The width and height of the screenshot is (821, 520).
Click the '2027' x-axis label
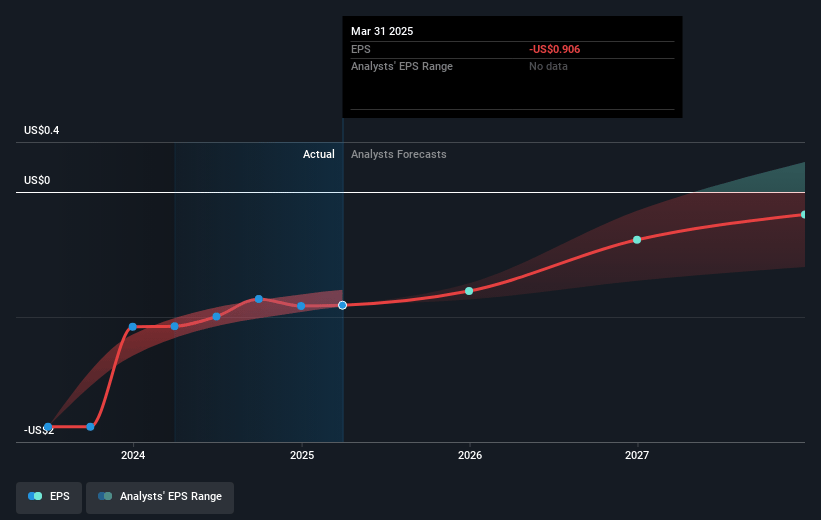pyautogui.click(x=637, y=456)
